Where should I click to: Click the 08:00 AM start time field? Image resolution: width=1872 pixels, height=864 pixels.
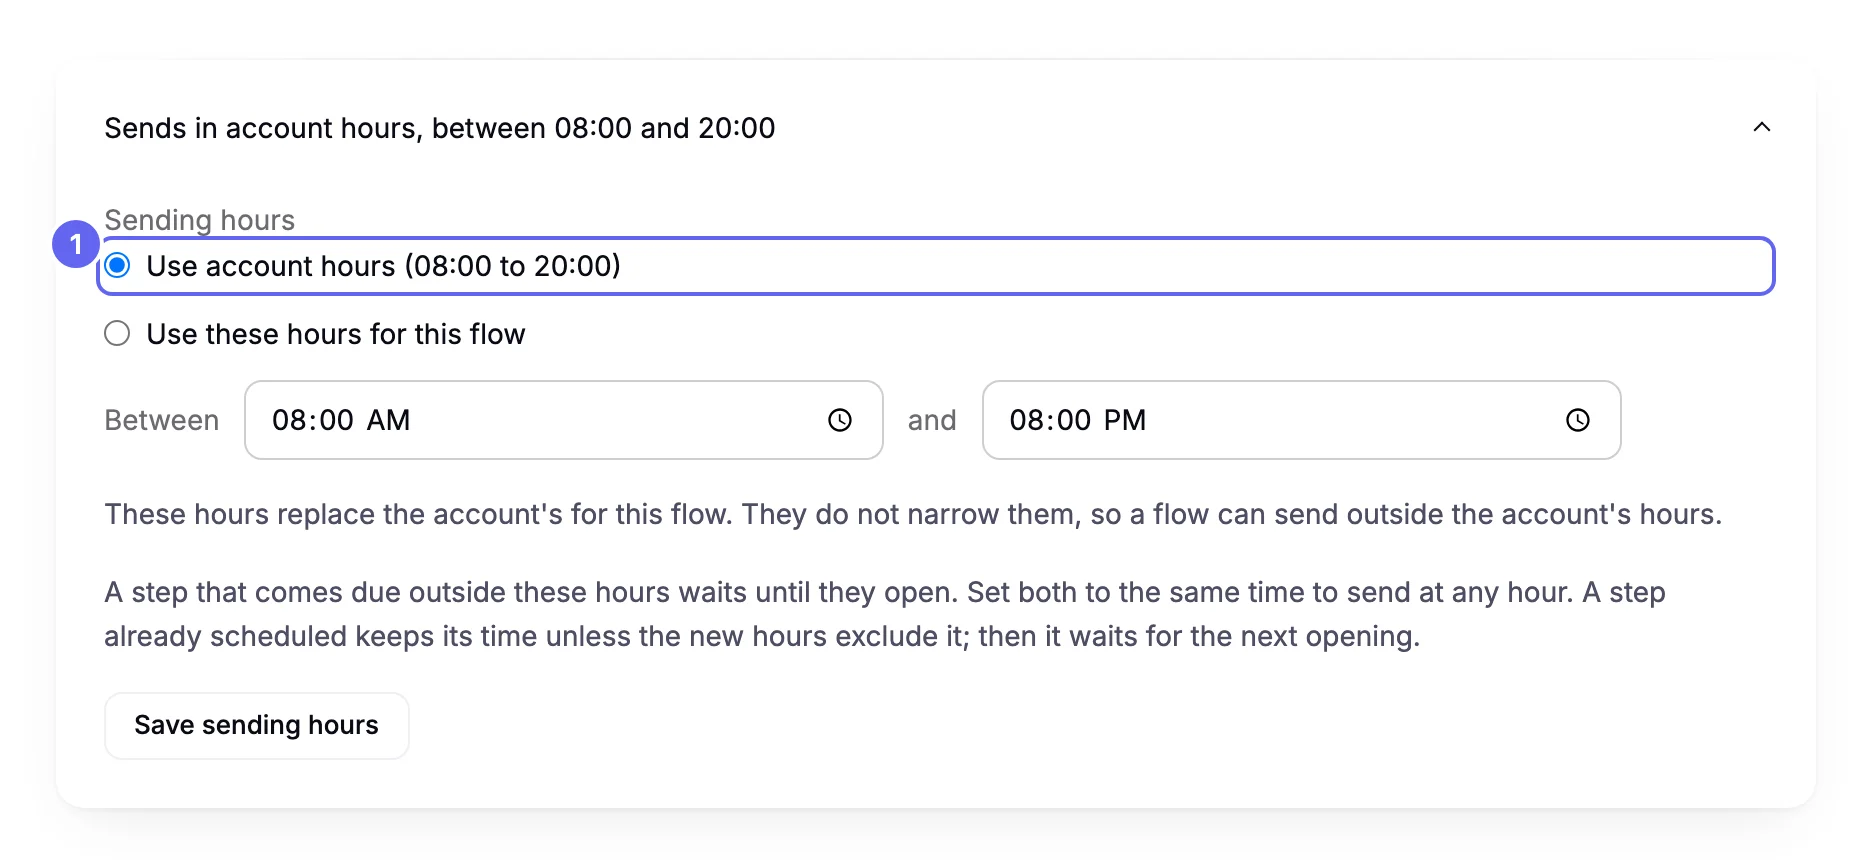(564, 420)
